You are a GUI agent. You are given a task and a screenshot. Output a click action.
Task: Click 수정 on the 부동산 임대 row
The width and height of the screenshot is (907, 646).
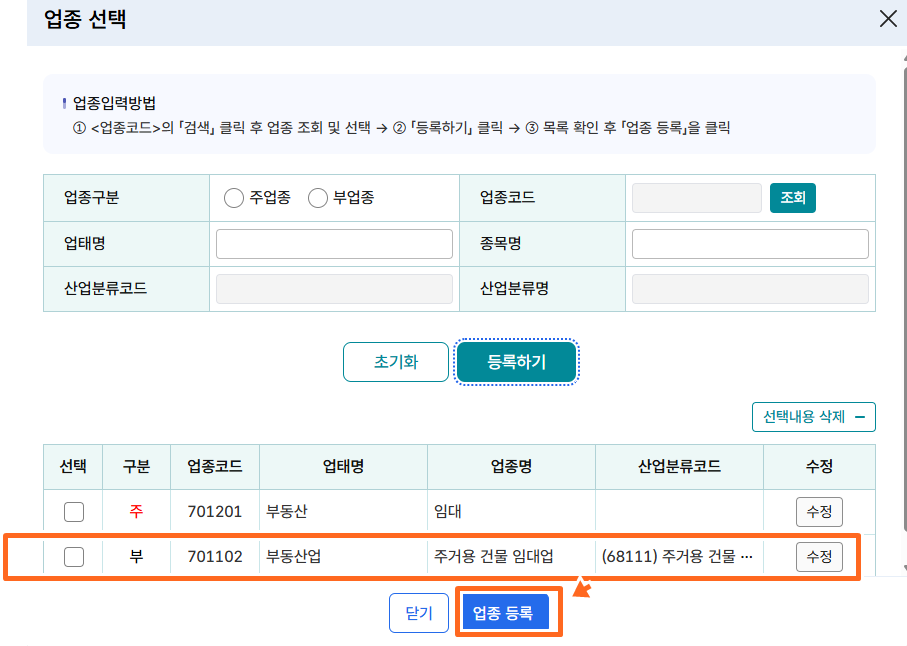pyautogui.click(x=819, y=512)
